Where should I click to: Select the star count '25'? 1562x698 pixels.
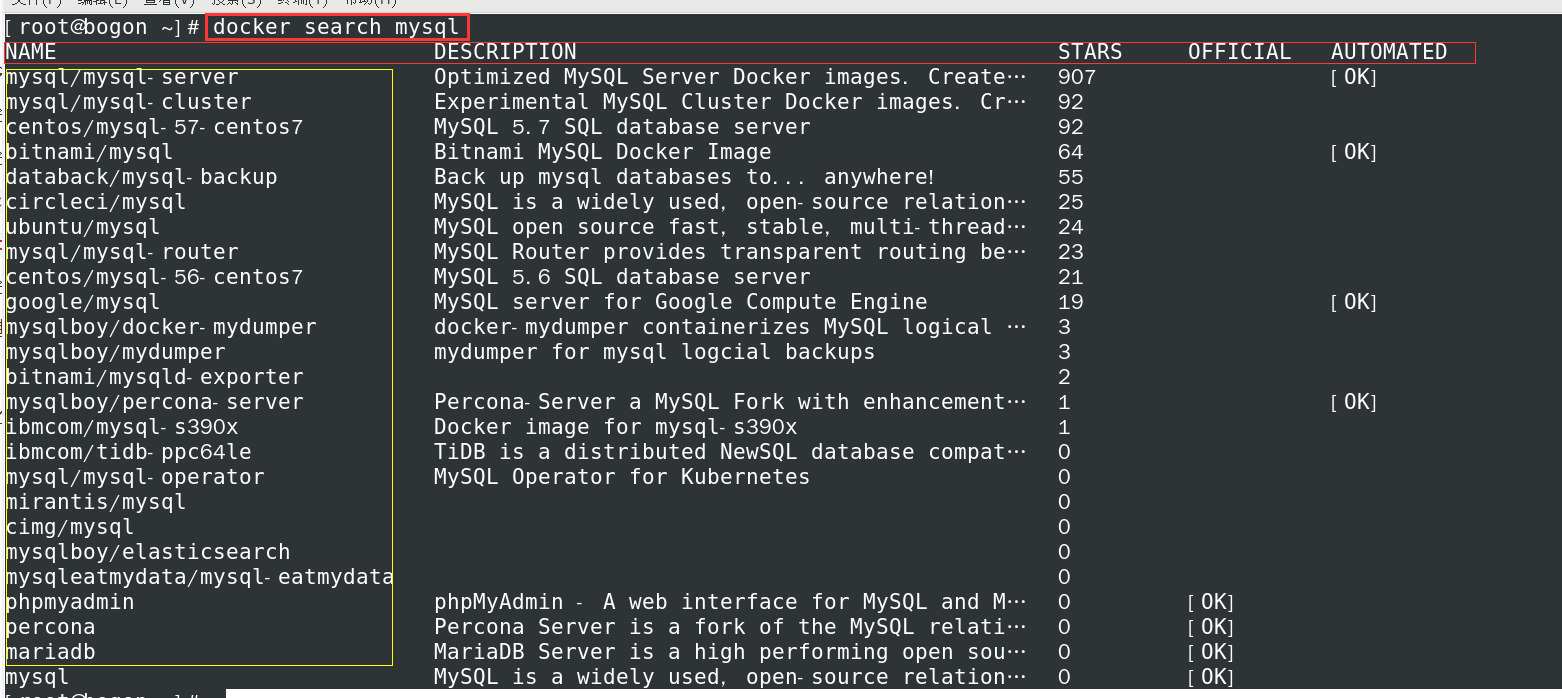pos(1071,202)
